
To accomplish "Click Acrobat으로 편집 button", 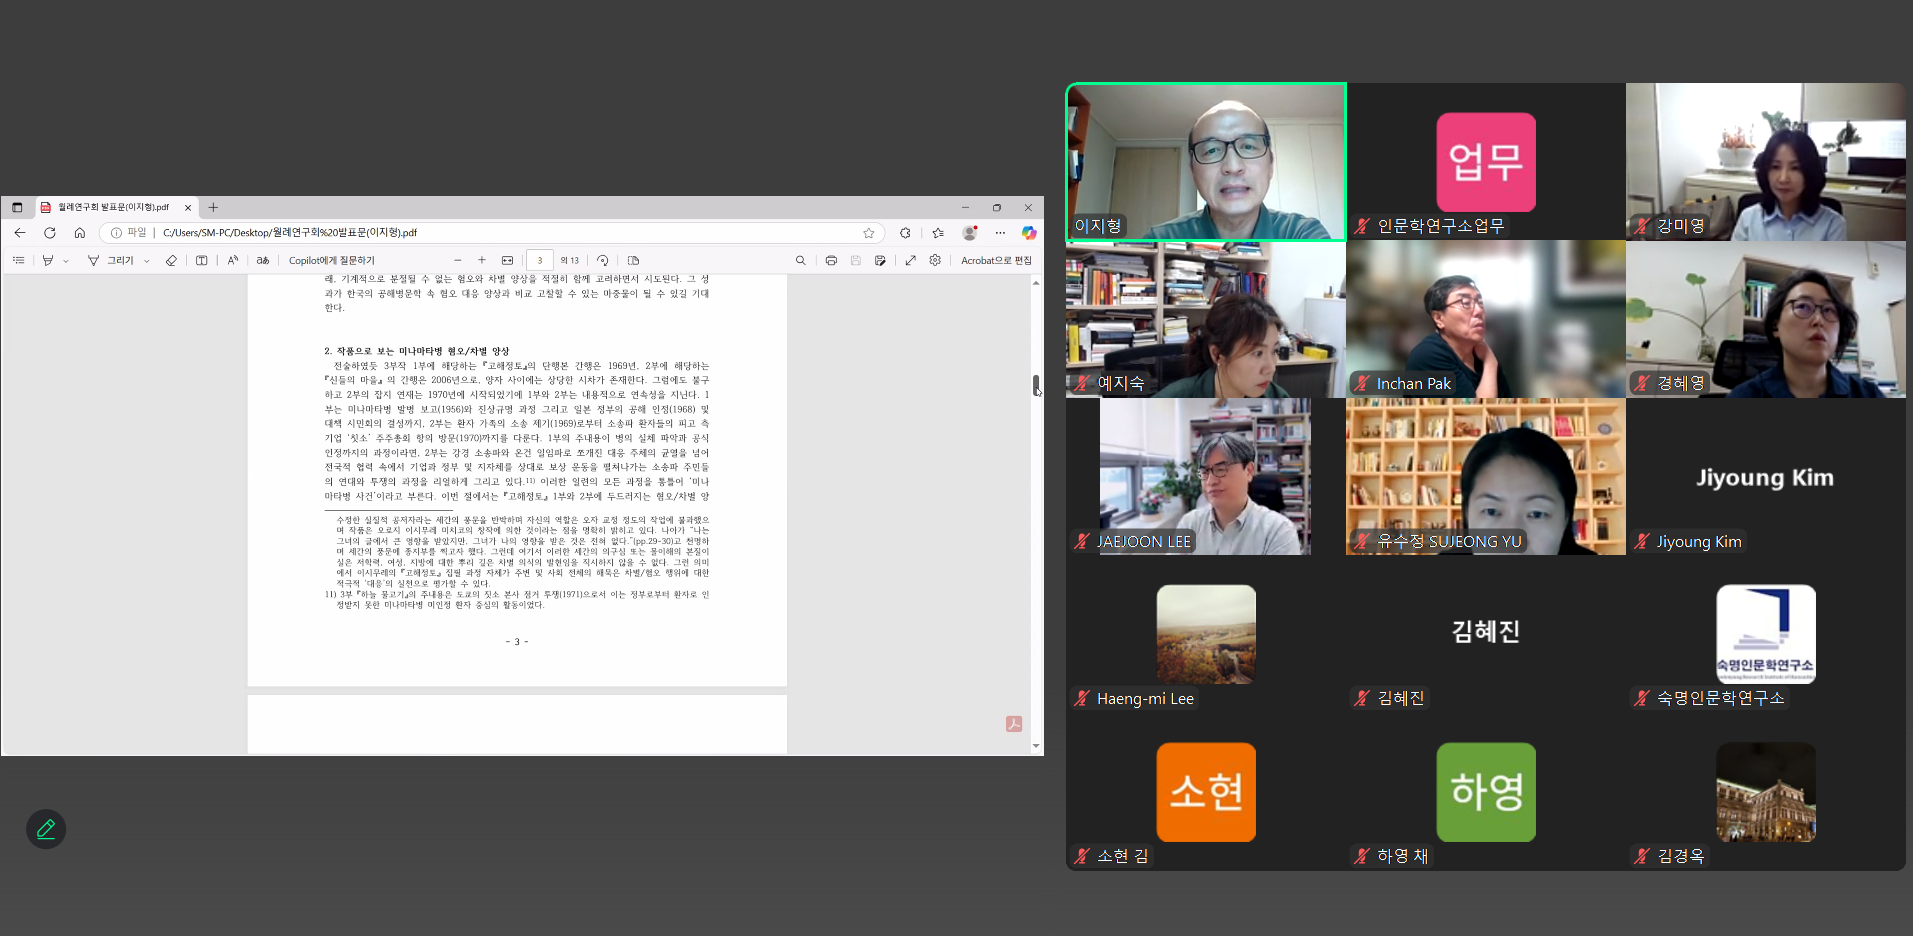I will coord(995,260).
